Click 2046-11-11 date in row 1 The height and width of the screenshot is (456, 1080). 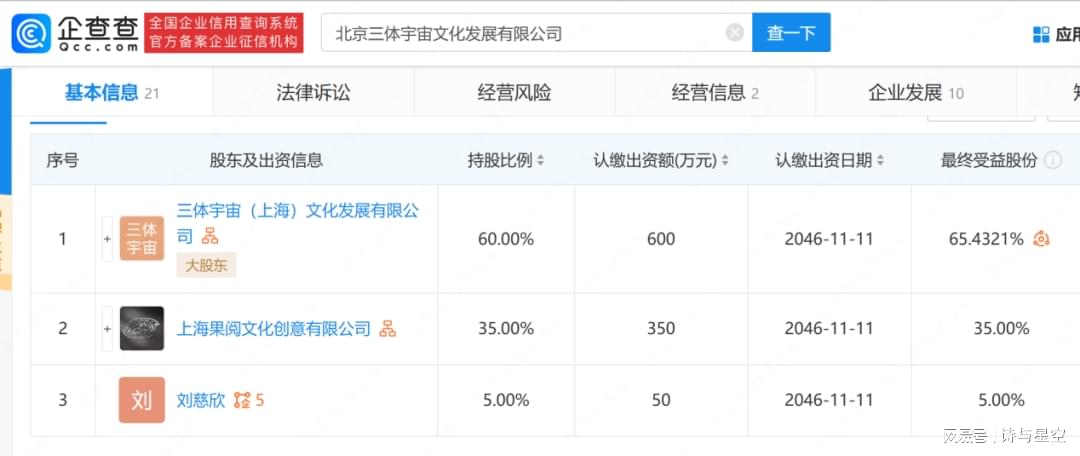829,239
